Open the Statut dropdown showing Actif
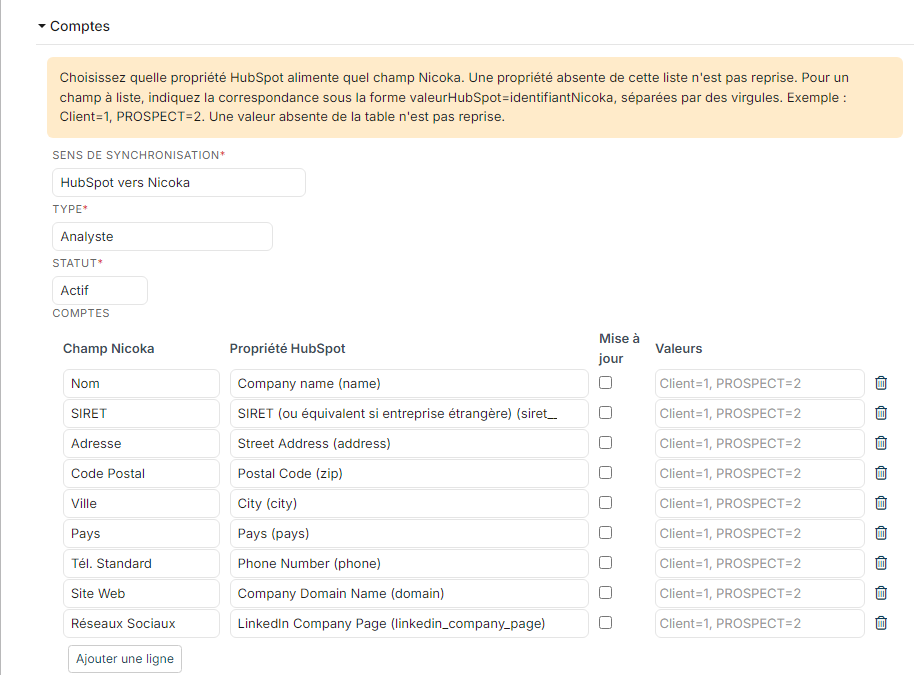The width and height of the screenshot is (920, 675). coord(100,291)
